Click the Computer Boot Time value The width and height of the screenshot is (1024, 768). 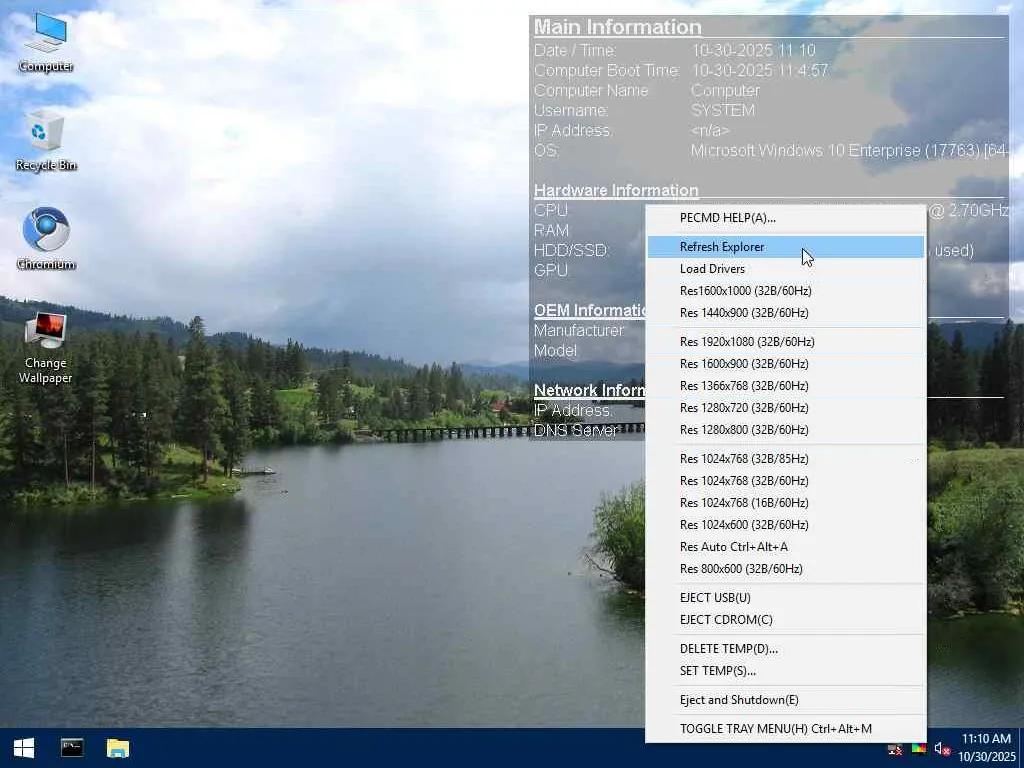pyautogui.click(x=760, y=71)
